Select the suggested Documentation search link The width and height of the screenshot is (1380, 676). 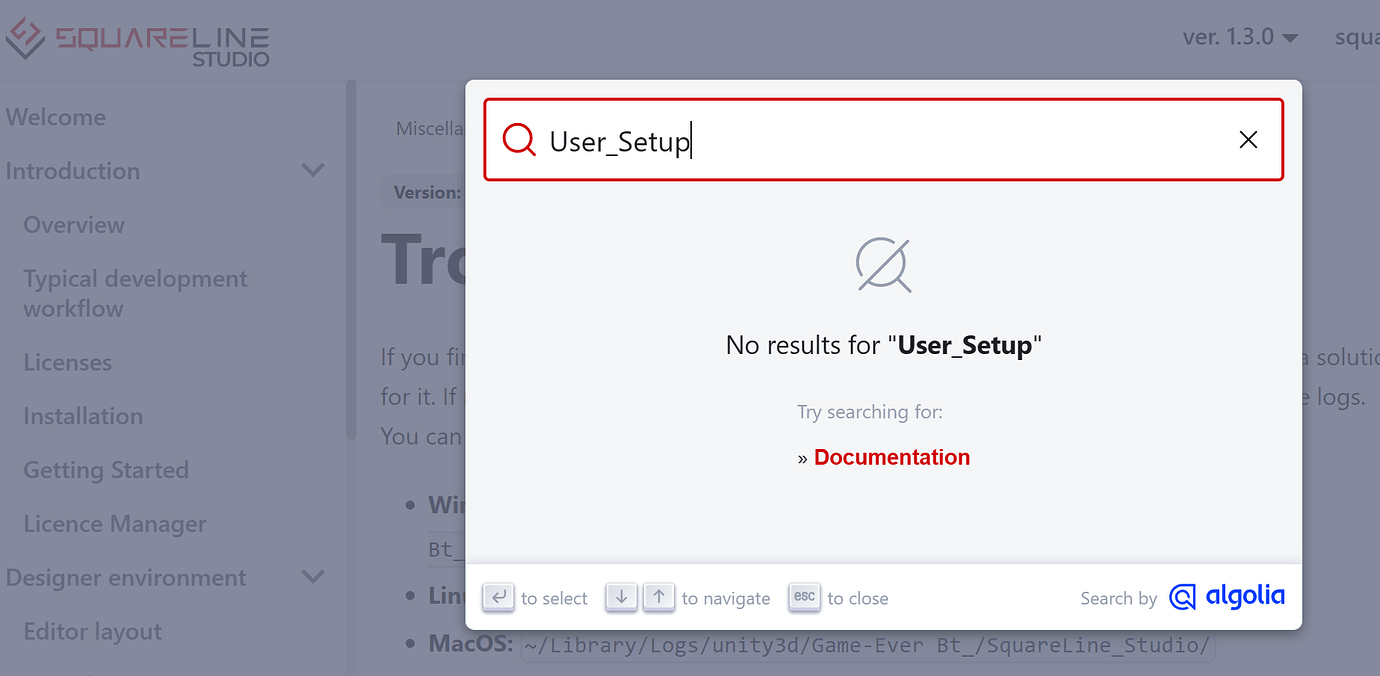coord(892,457)
